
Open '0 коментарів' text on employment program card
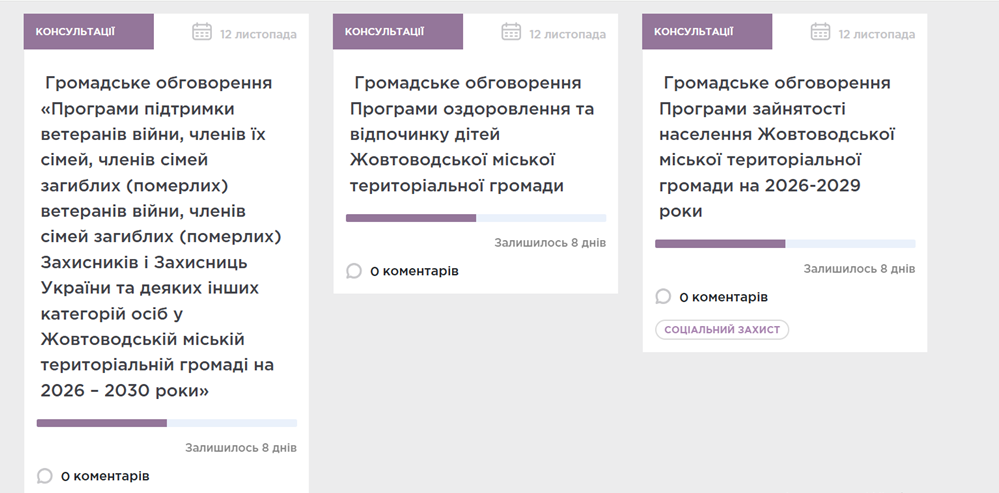(x=723, y=297)
